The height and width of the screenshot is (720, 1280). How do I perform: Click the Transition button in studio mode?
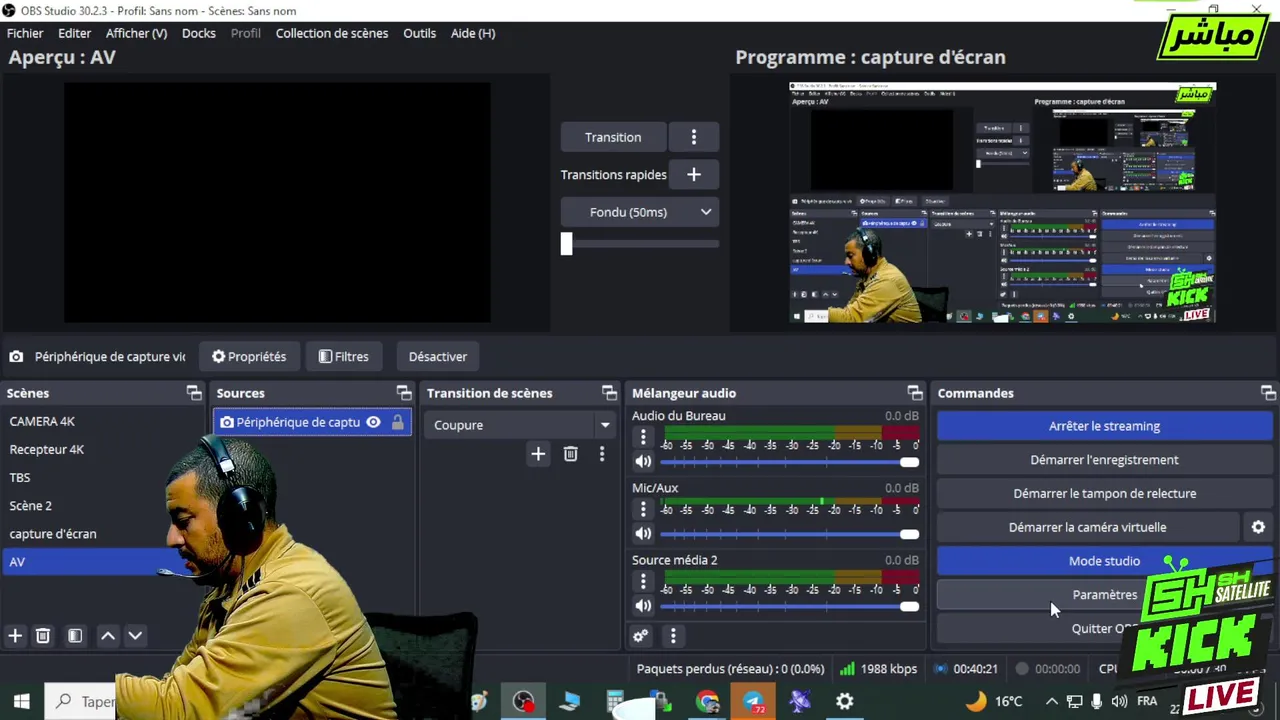(x=613, y=137)
